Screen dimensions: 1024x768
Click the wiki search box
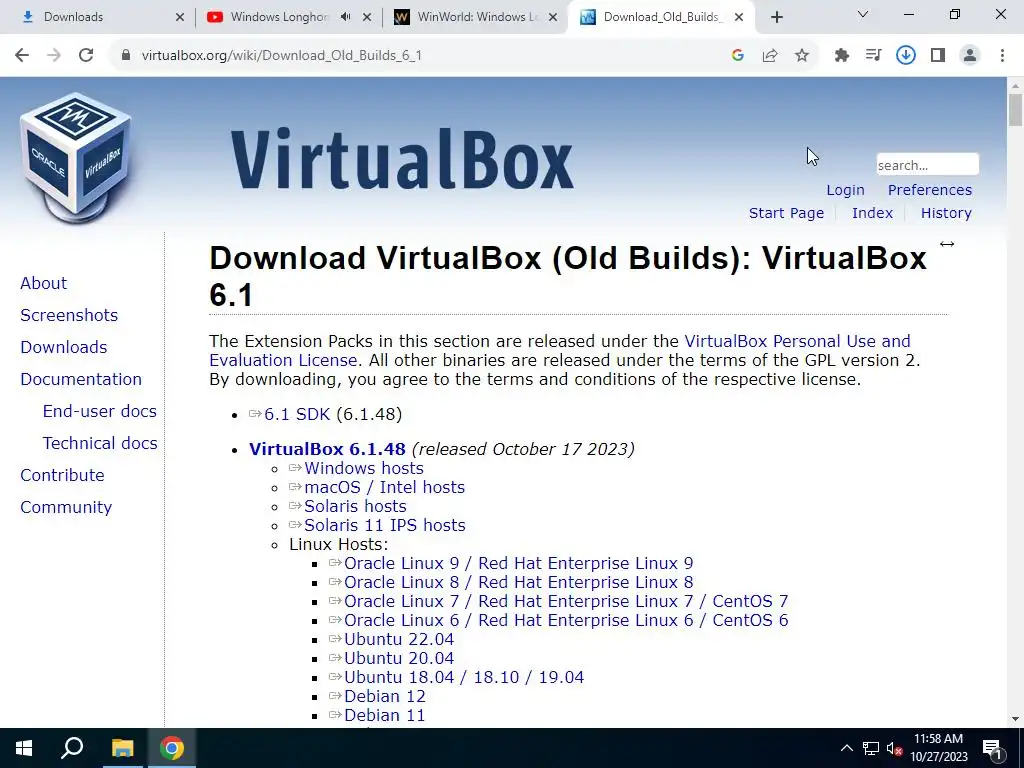click(x=927, y=165)
